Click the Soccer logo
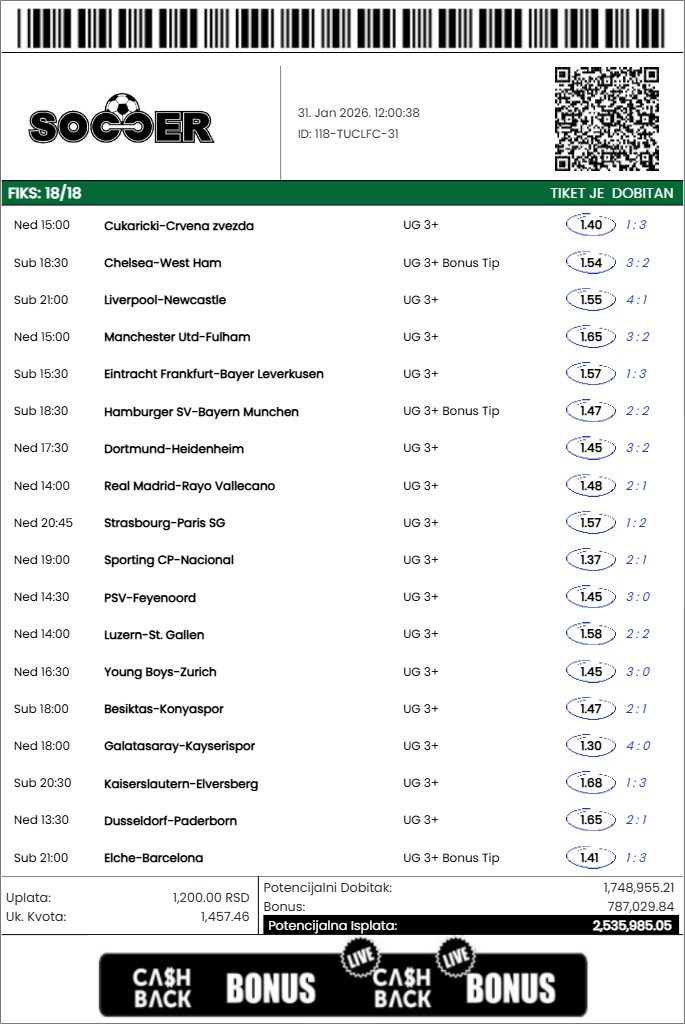Image resolution: width=685 pixels, height=1024 pixels. 121,121
